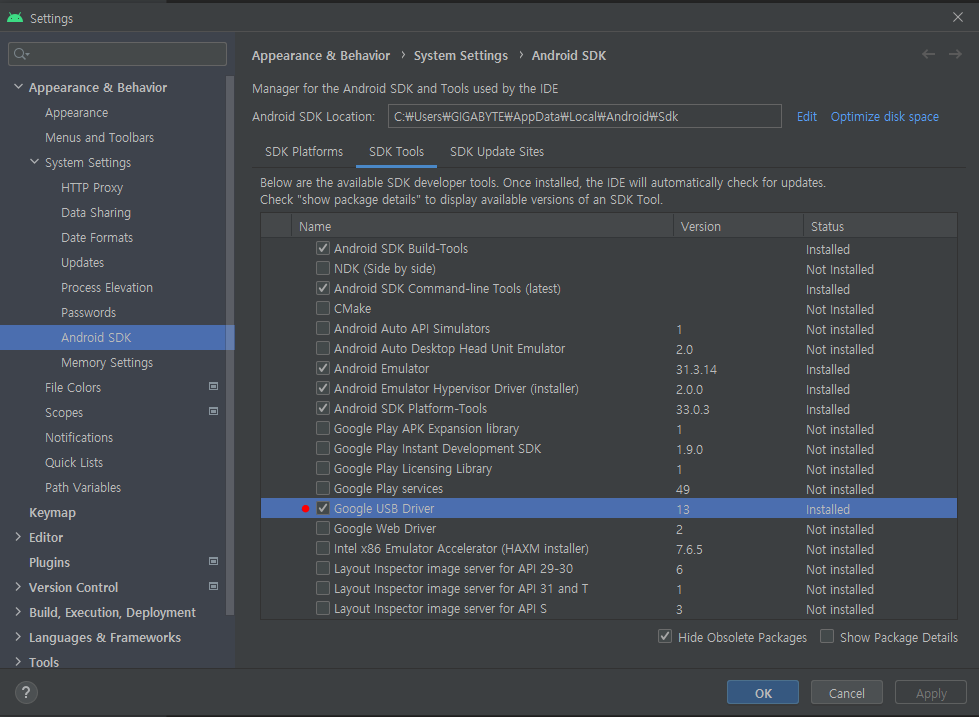Click version 33.0.3 of Platform-Tools

click(x=692, y=409)
